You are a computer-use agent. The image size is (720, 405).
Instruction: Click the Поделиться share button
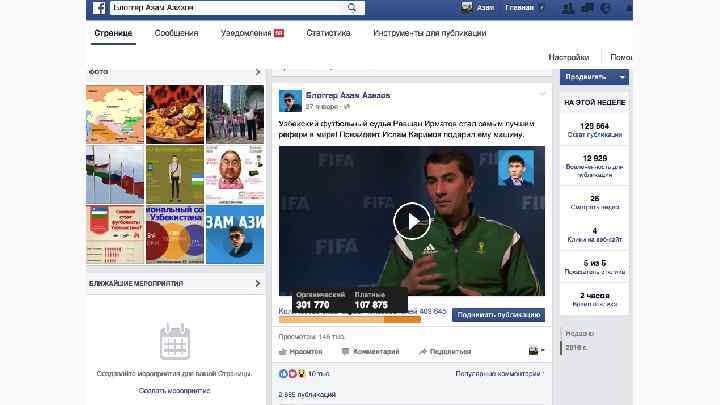tap(445, 352)
